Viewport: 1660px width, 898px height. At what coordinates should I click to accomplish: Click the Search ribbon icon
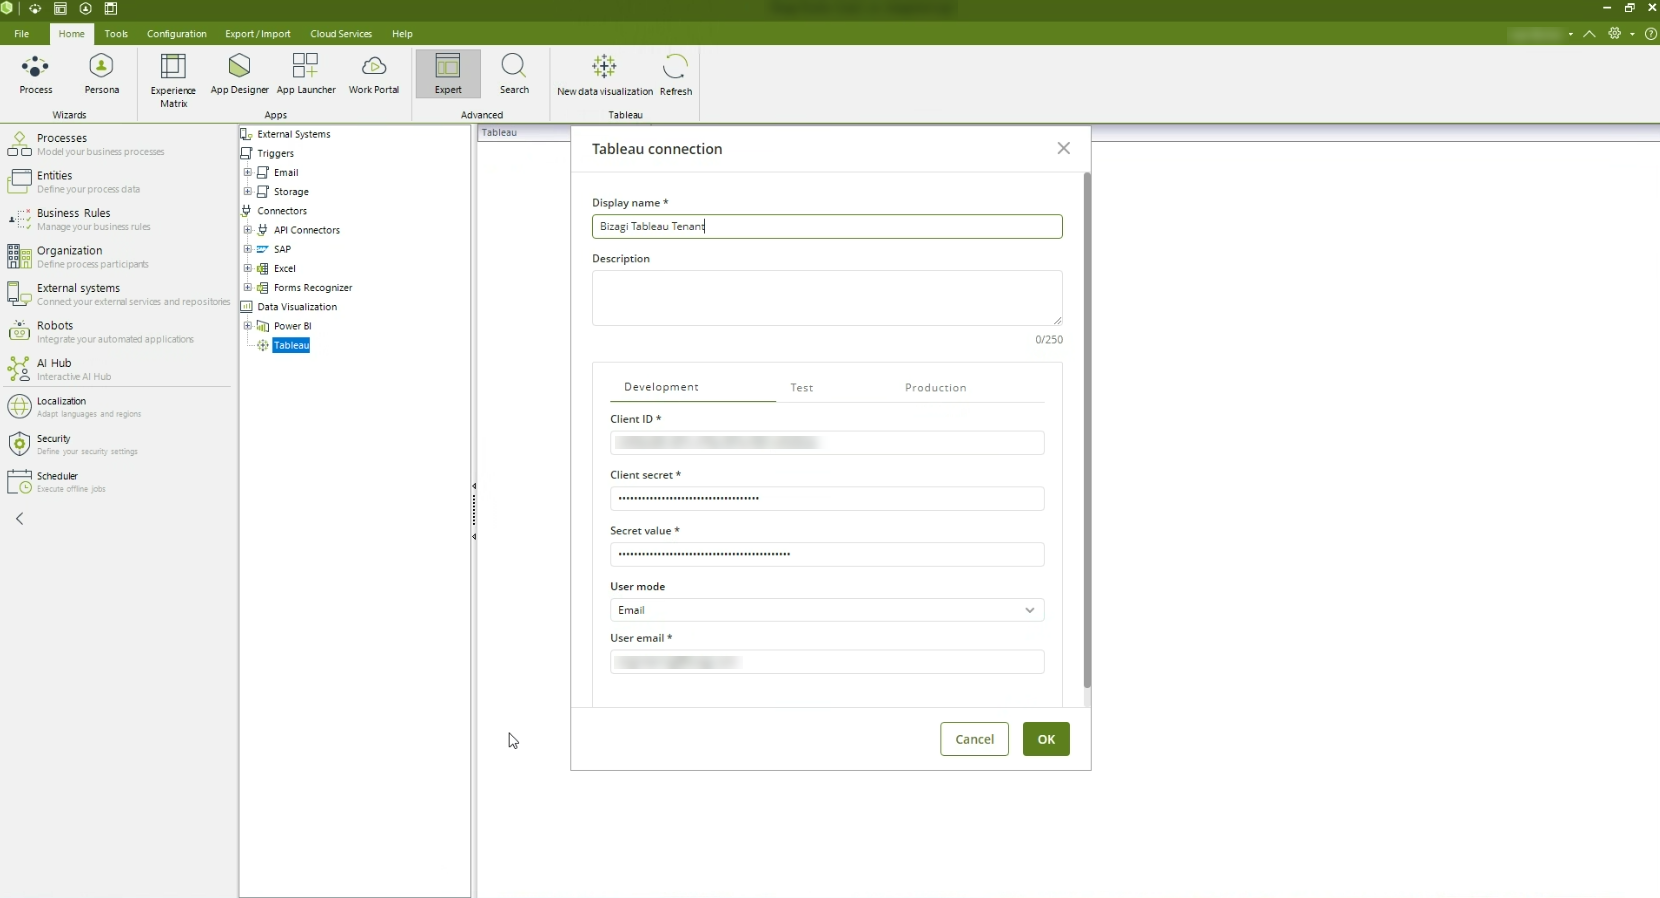[514, 75]
